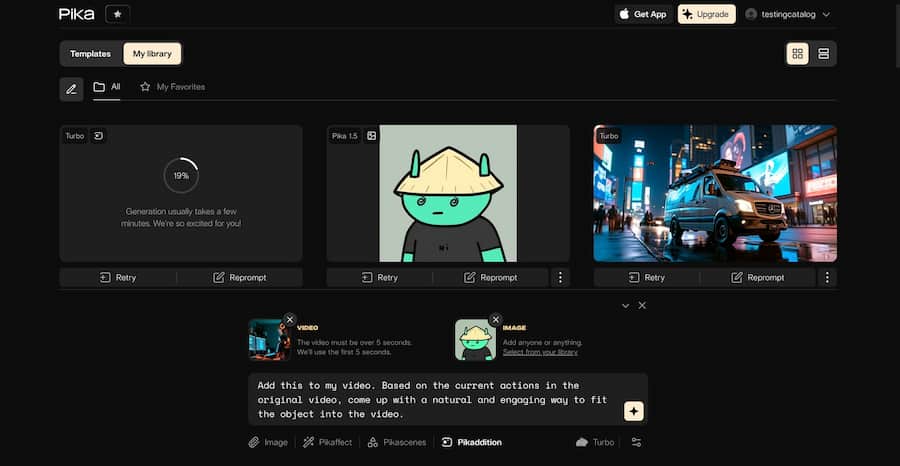Viewport: 900px width, 466px height.
Task: Select the Pikaffect mode
Action: [x=328, y=442]
